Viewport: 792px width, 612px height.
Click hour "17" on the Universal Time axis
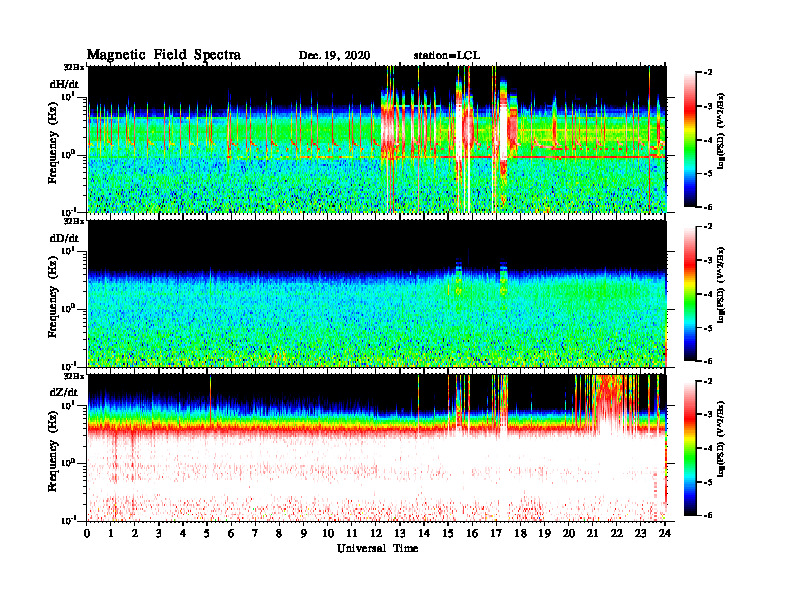(x=497, y=533)
